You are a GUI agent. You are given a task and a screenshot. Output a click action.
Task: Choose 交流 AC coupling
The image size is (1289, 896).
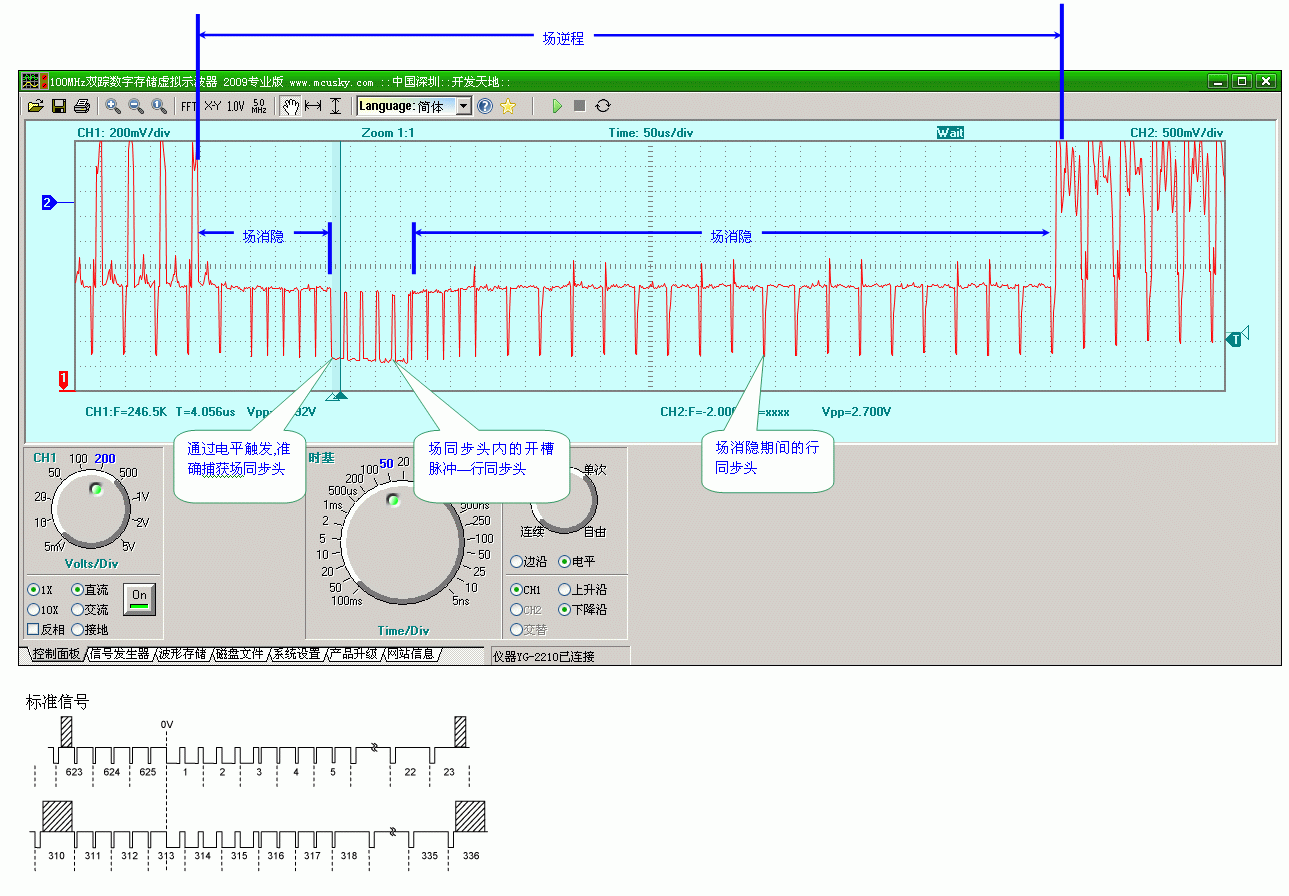pyautogui.click(x=78, y=610)
